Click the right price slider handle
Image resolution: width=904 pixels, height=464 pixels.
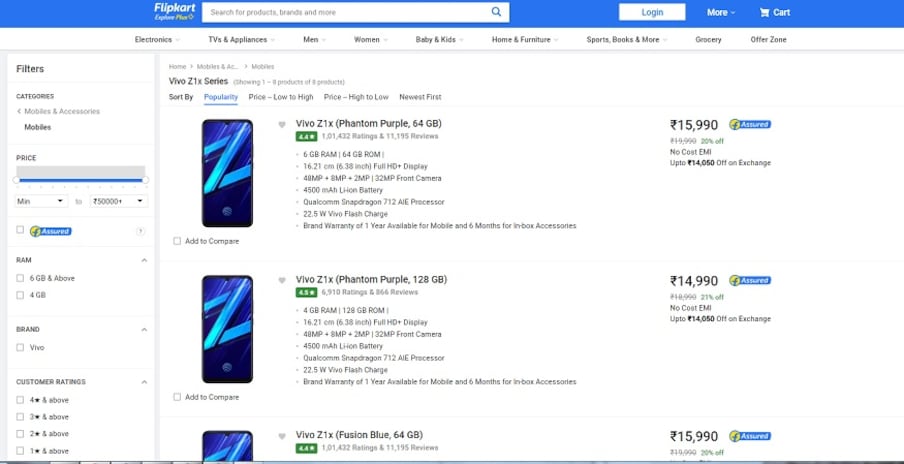pyautogui.click(x=146, y=180)
